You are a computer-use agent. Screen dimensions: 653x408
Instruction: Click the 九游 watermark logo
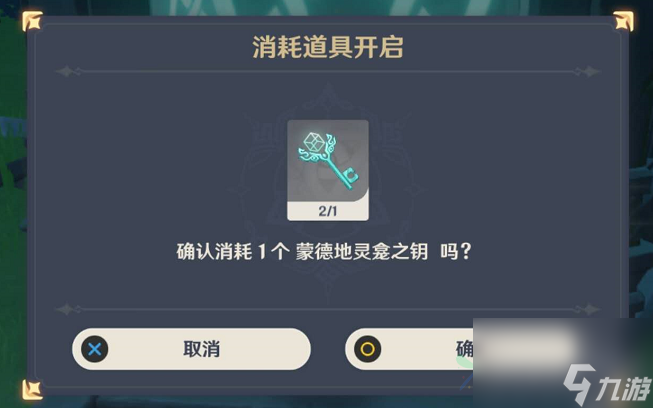click(x=606, y=384)
